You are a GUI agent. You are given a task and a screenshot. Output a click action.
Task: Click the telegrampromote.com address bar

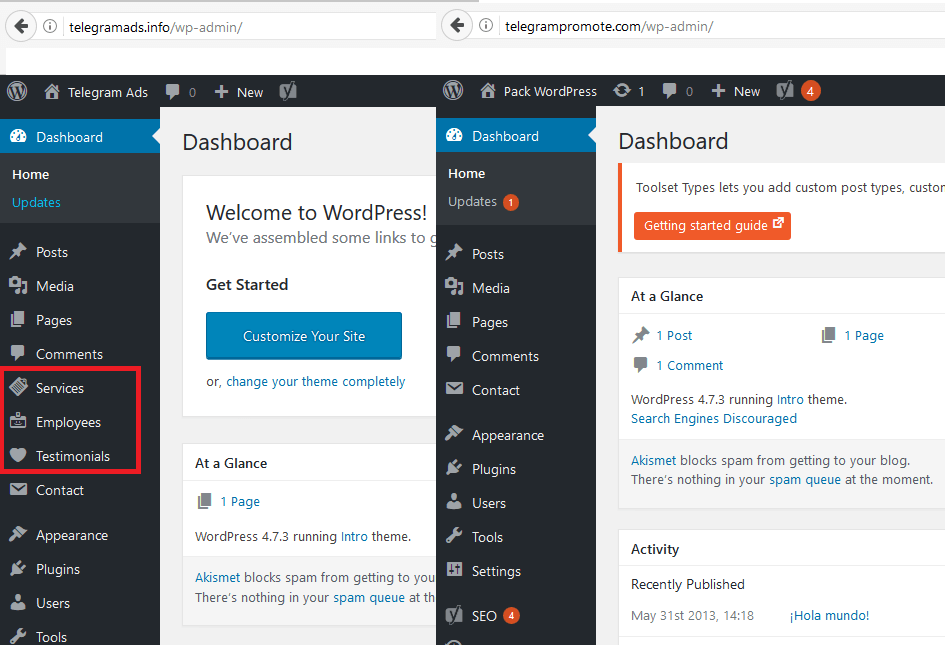722,27
